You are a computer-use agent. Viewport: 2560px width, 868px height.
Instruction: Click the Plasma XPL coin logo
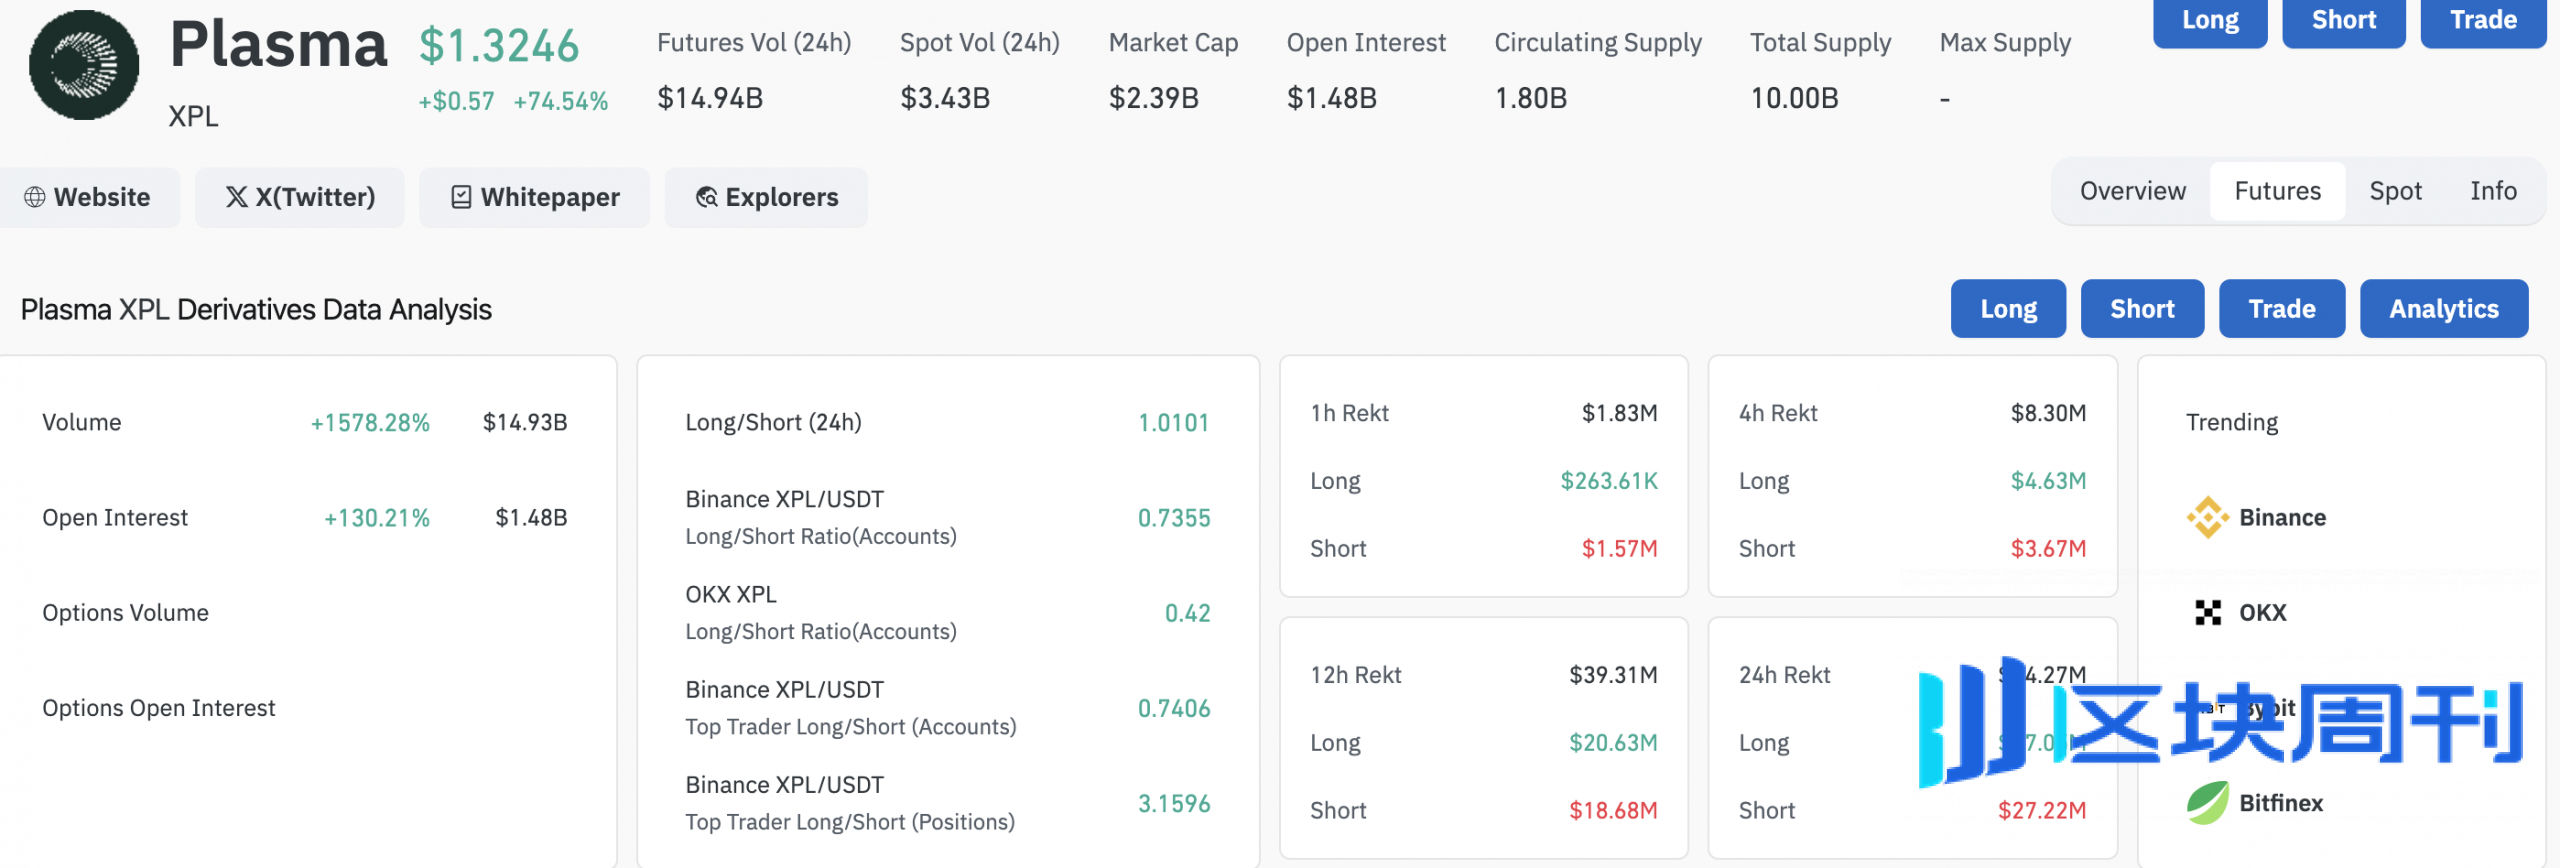pos(84,66)
